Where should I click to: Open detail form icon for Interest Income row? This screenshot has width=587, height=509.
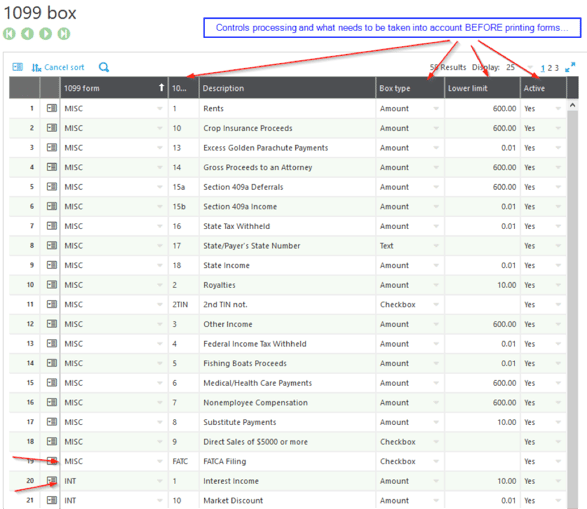(x=52, y=480)
